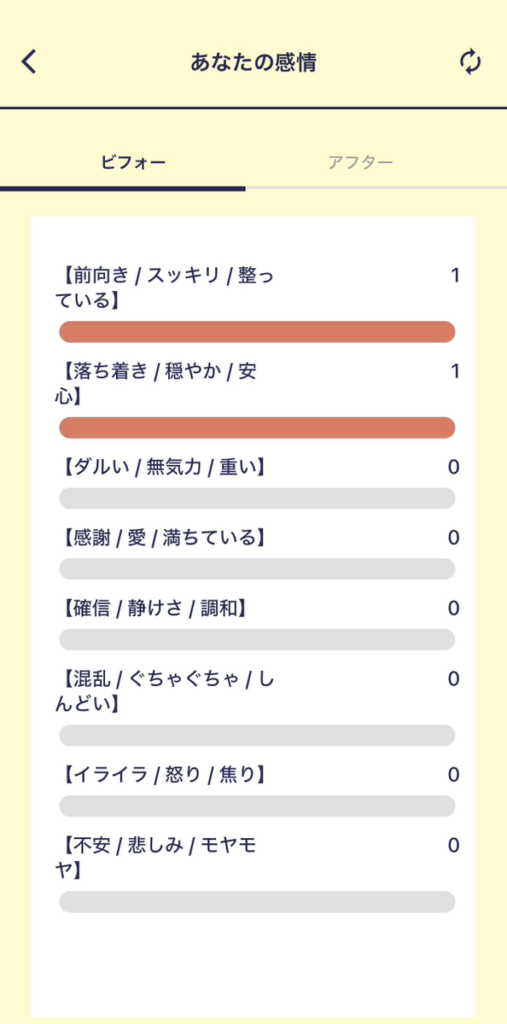Select the 落ち着き / 穏やか / 安心 label
Viewport: 507px width, 1024px height.
pos(157,384)
